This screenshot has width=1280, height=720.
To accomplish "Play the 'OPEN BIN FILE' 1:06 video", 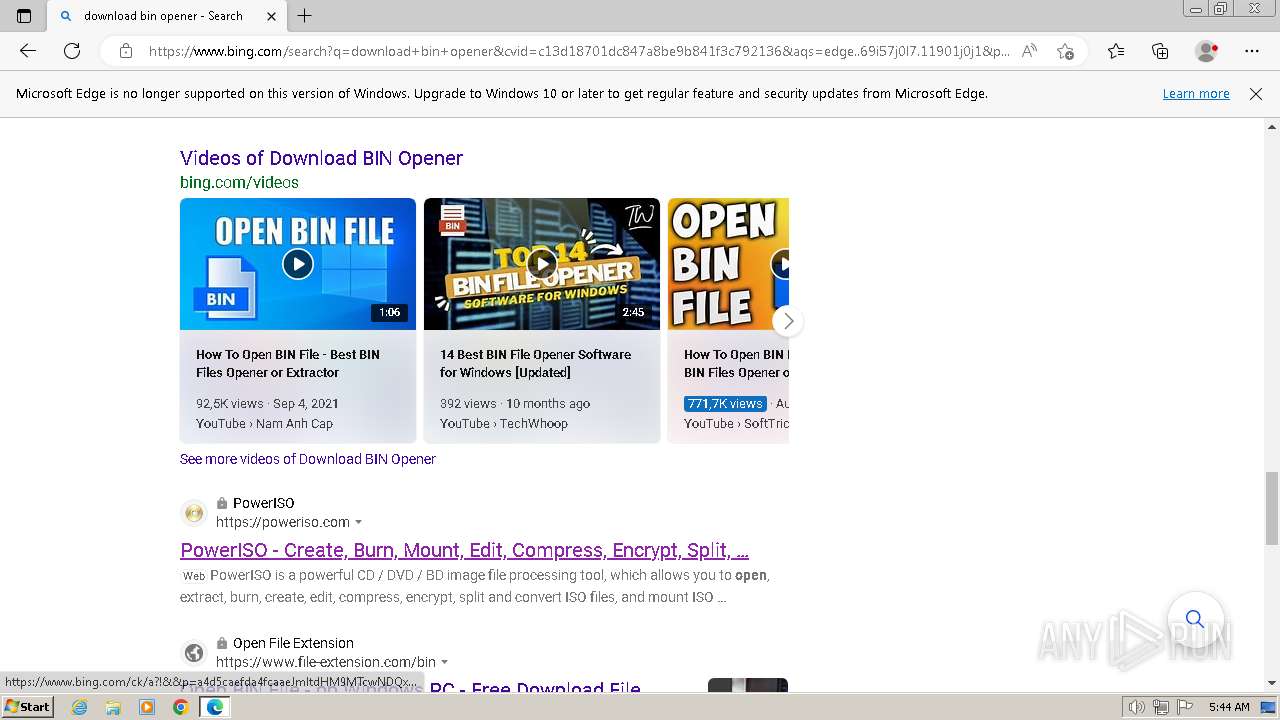I will pos(298,264).
